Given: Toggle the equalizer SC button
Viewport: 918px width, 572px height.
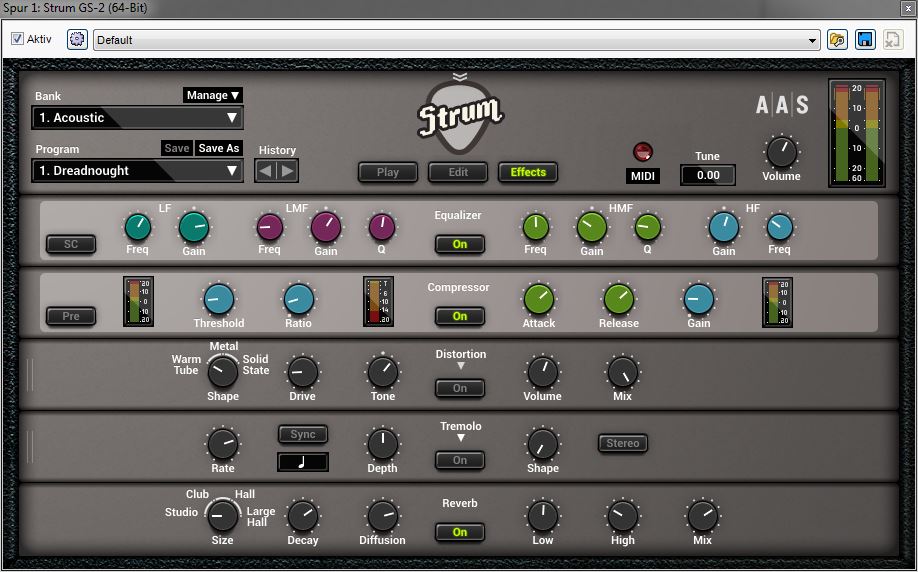Looking at the screenshot, I should (71, 244).
